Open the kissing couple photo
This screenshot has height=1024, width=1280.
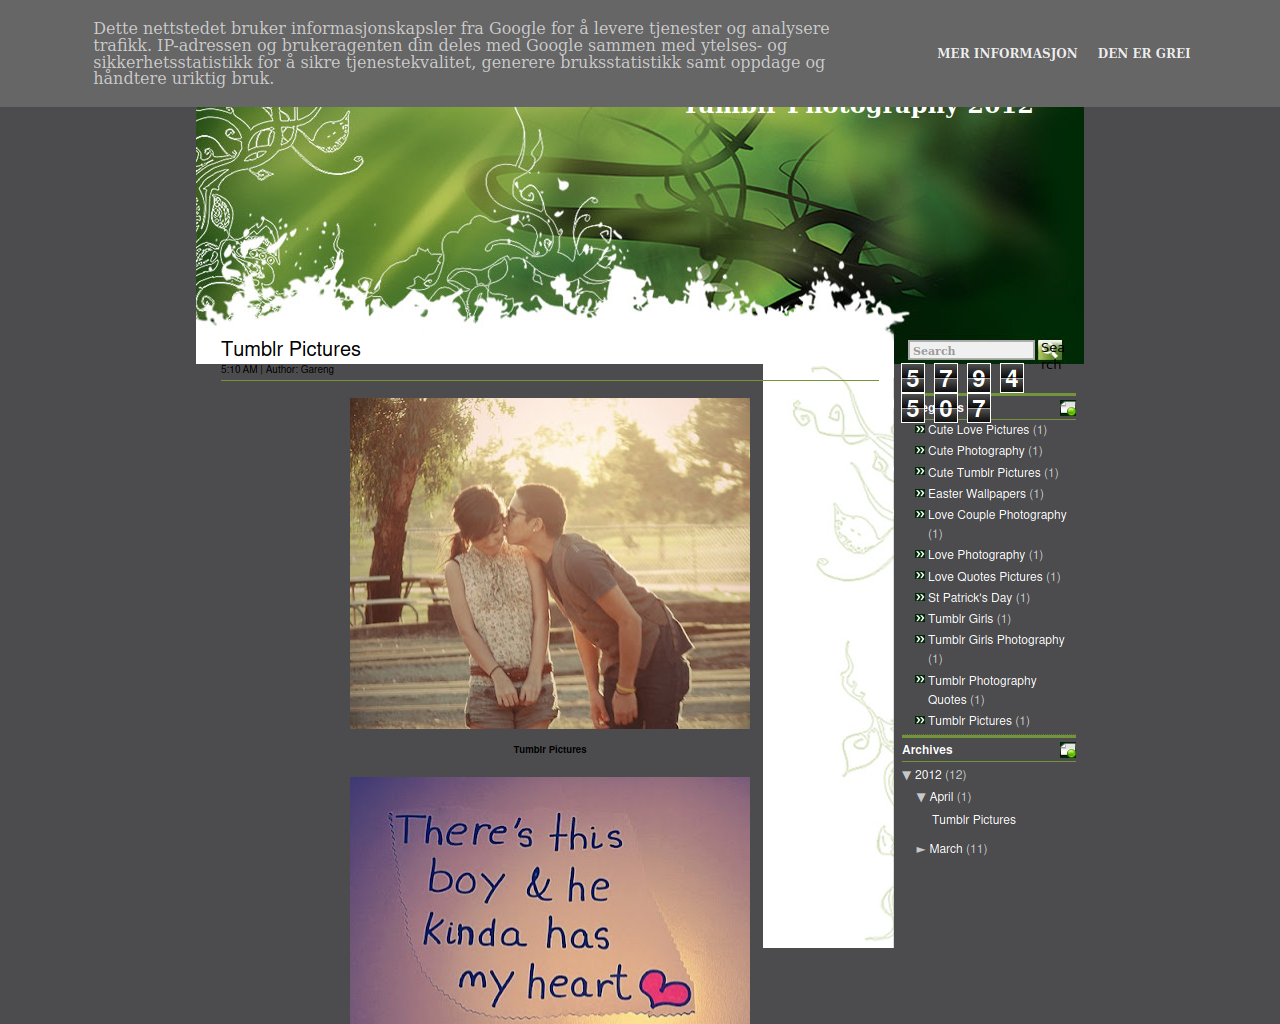550,564
